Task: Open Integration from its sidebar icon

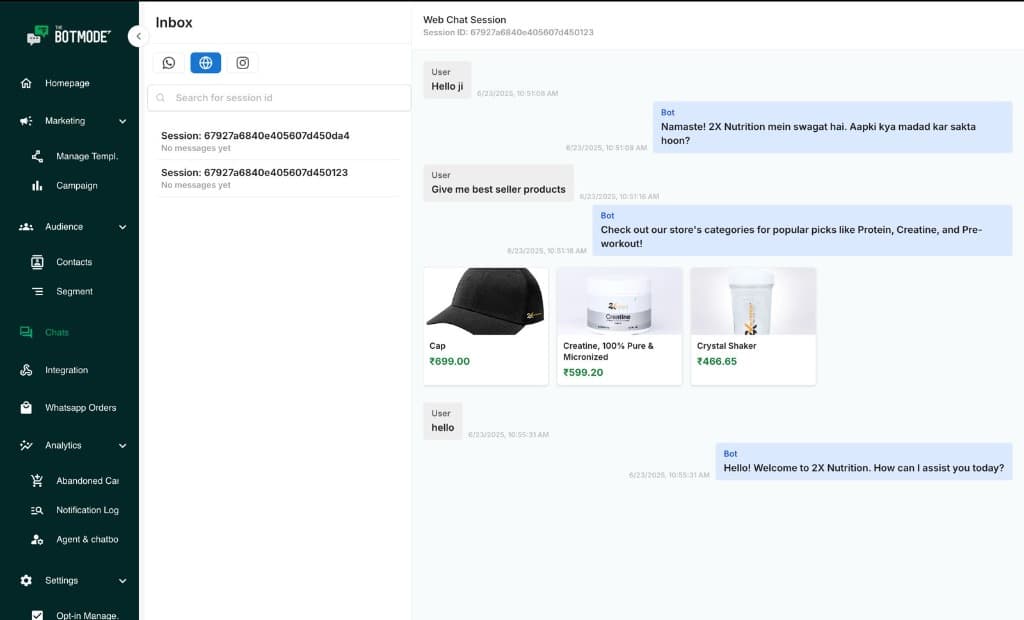Action: (x=28, y=370)
